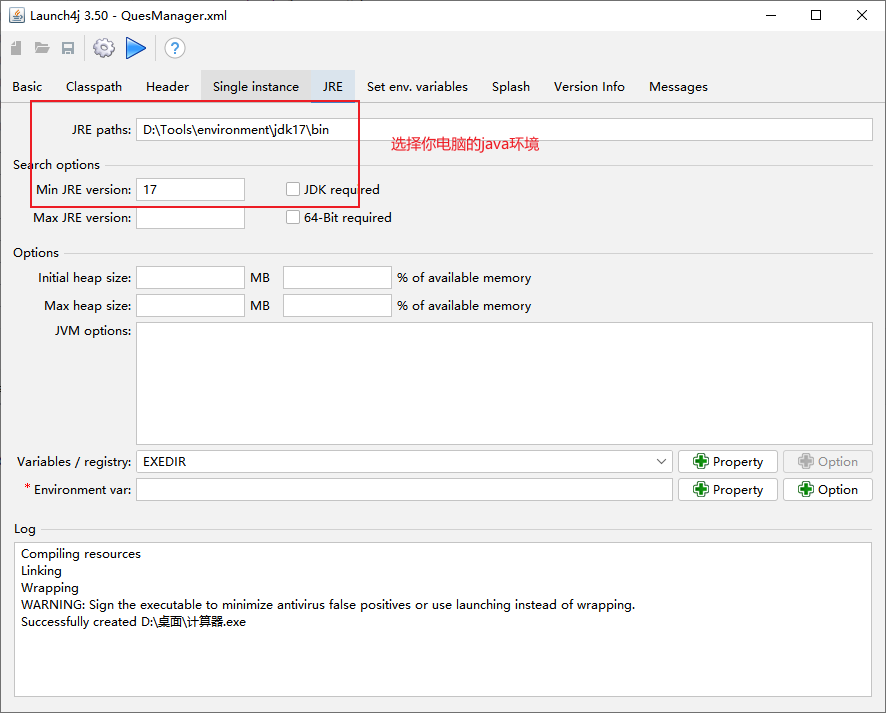Click the 'Successfully created' log line
This screenshot has width=886, height=713.
(x=133, y=622)
